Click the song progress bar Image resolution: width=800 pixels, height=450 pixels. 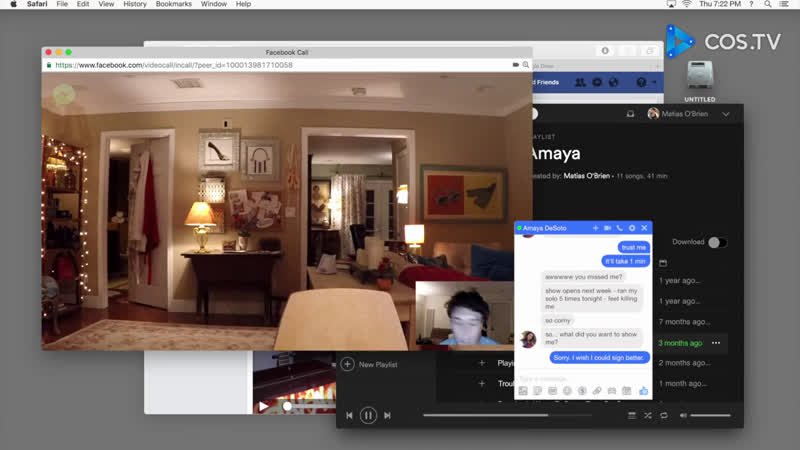[x=507, y=415]
